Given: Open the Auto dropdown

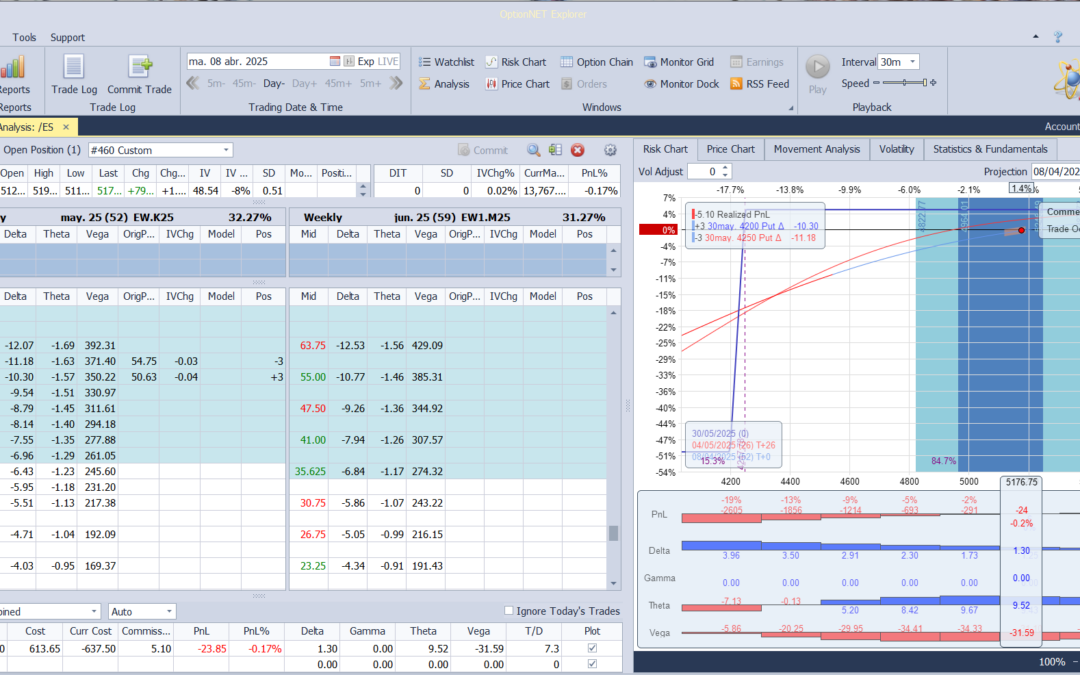Looking at the screenshot, I should click(x=142, y=612).
